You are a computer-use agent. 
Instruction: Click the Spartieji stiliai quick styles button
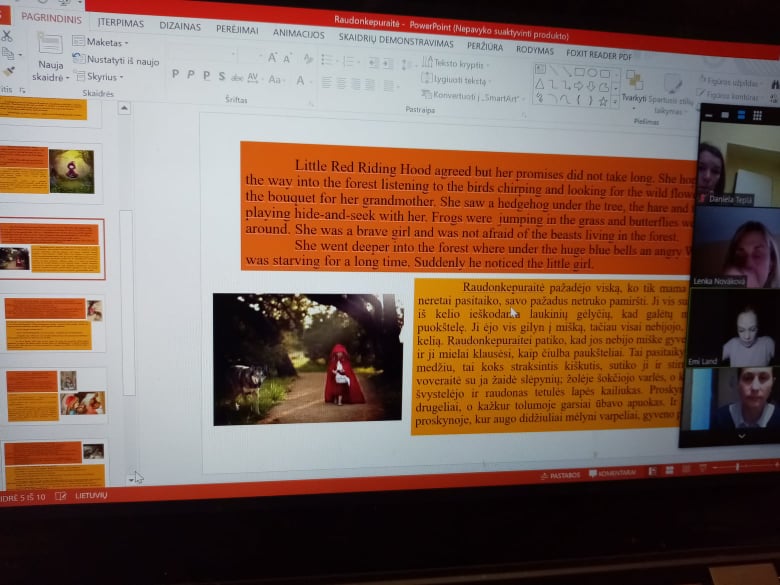coord(670,95)
